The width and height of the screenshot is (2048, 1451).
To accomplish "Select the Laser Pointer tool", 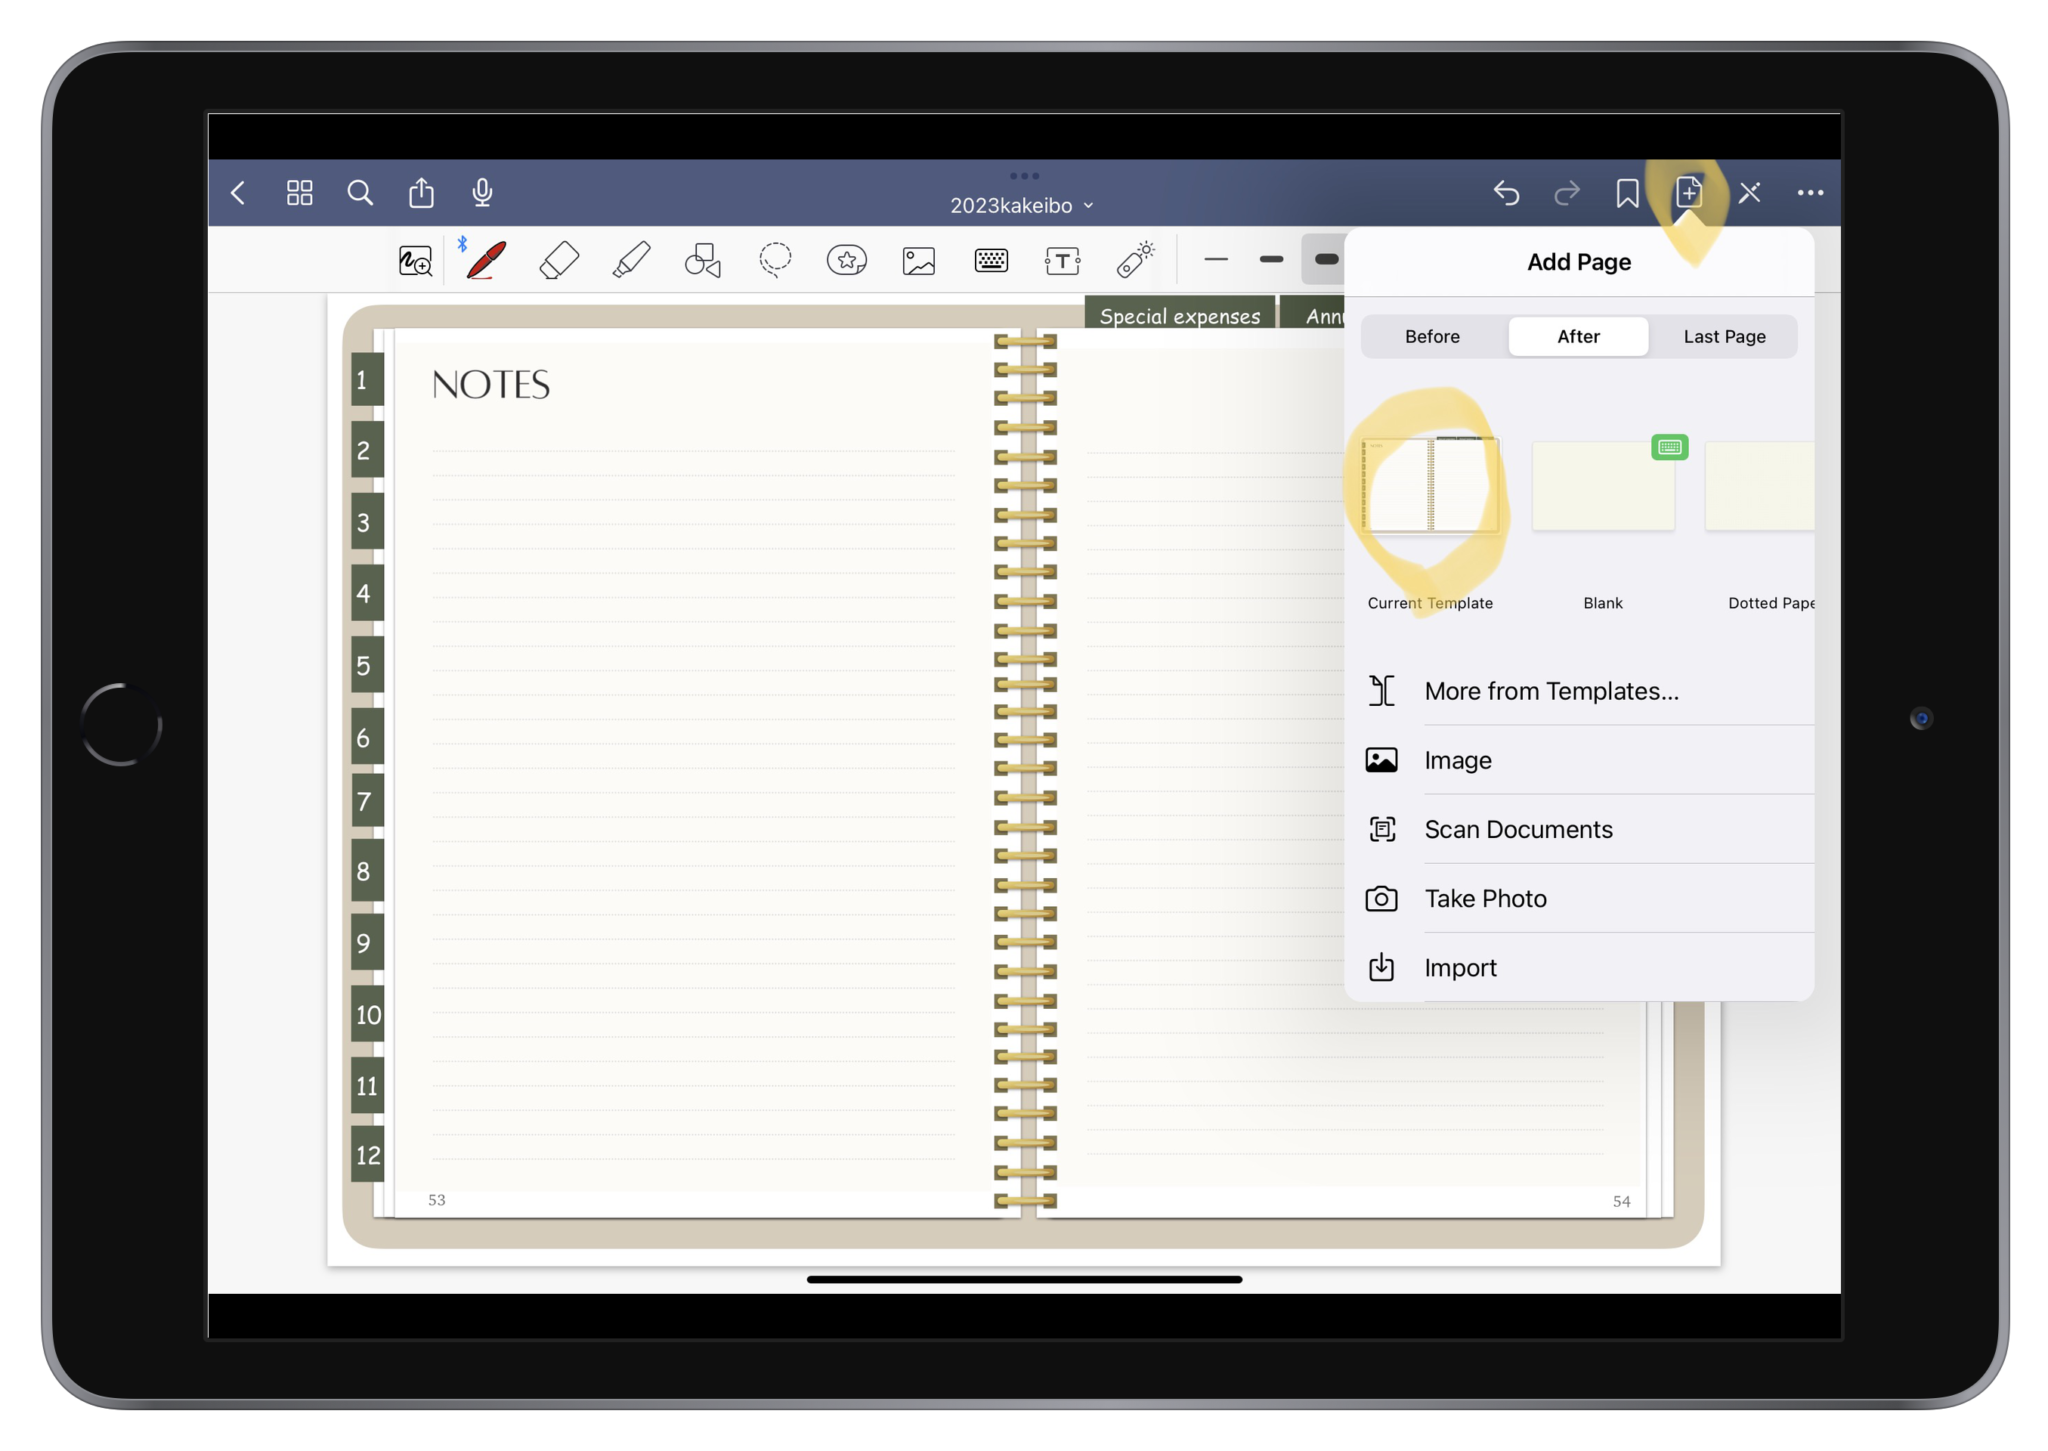I will [1135, 260].
